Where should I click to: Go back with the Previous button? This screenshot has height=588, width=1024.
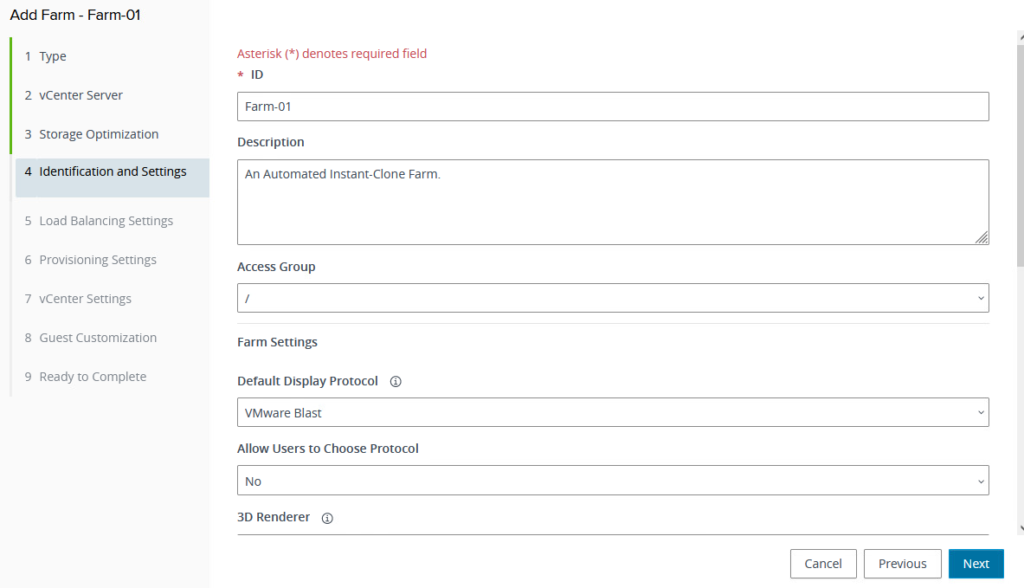click(x=902, y=564)
